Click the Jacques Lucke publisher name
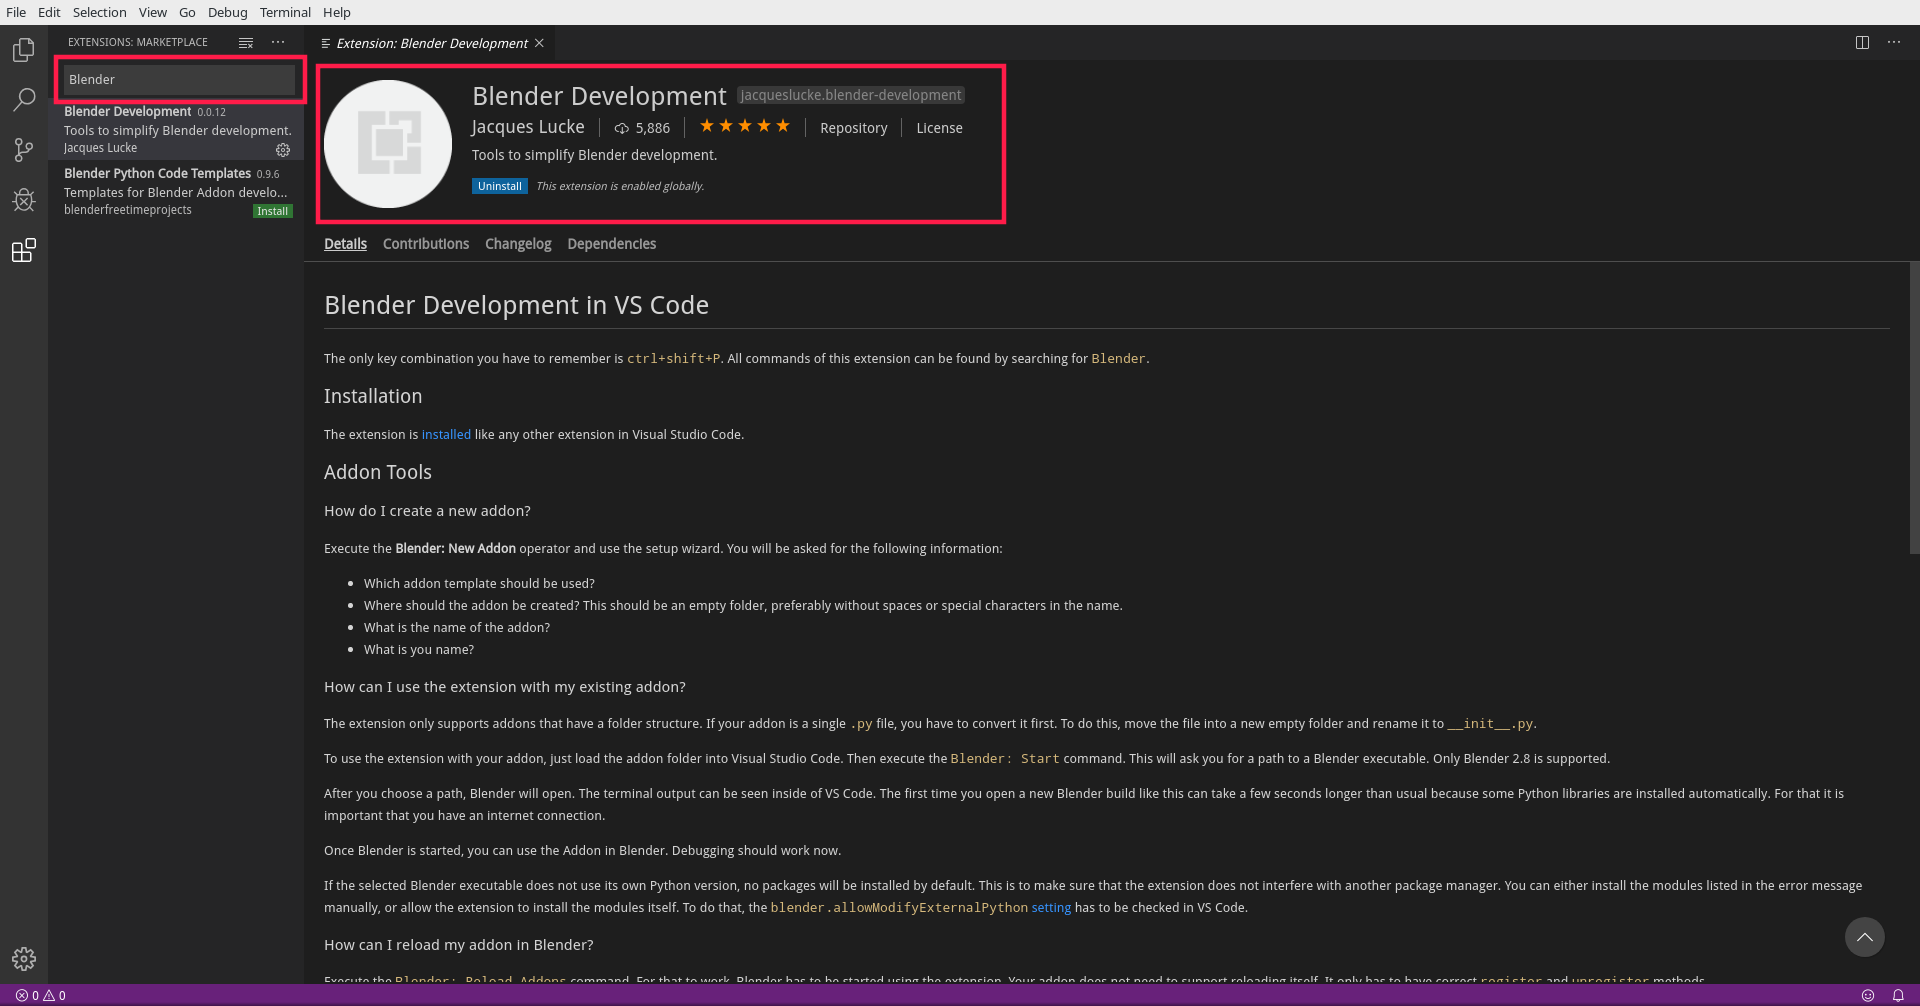 click(x=528, y=127)
